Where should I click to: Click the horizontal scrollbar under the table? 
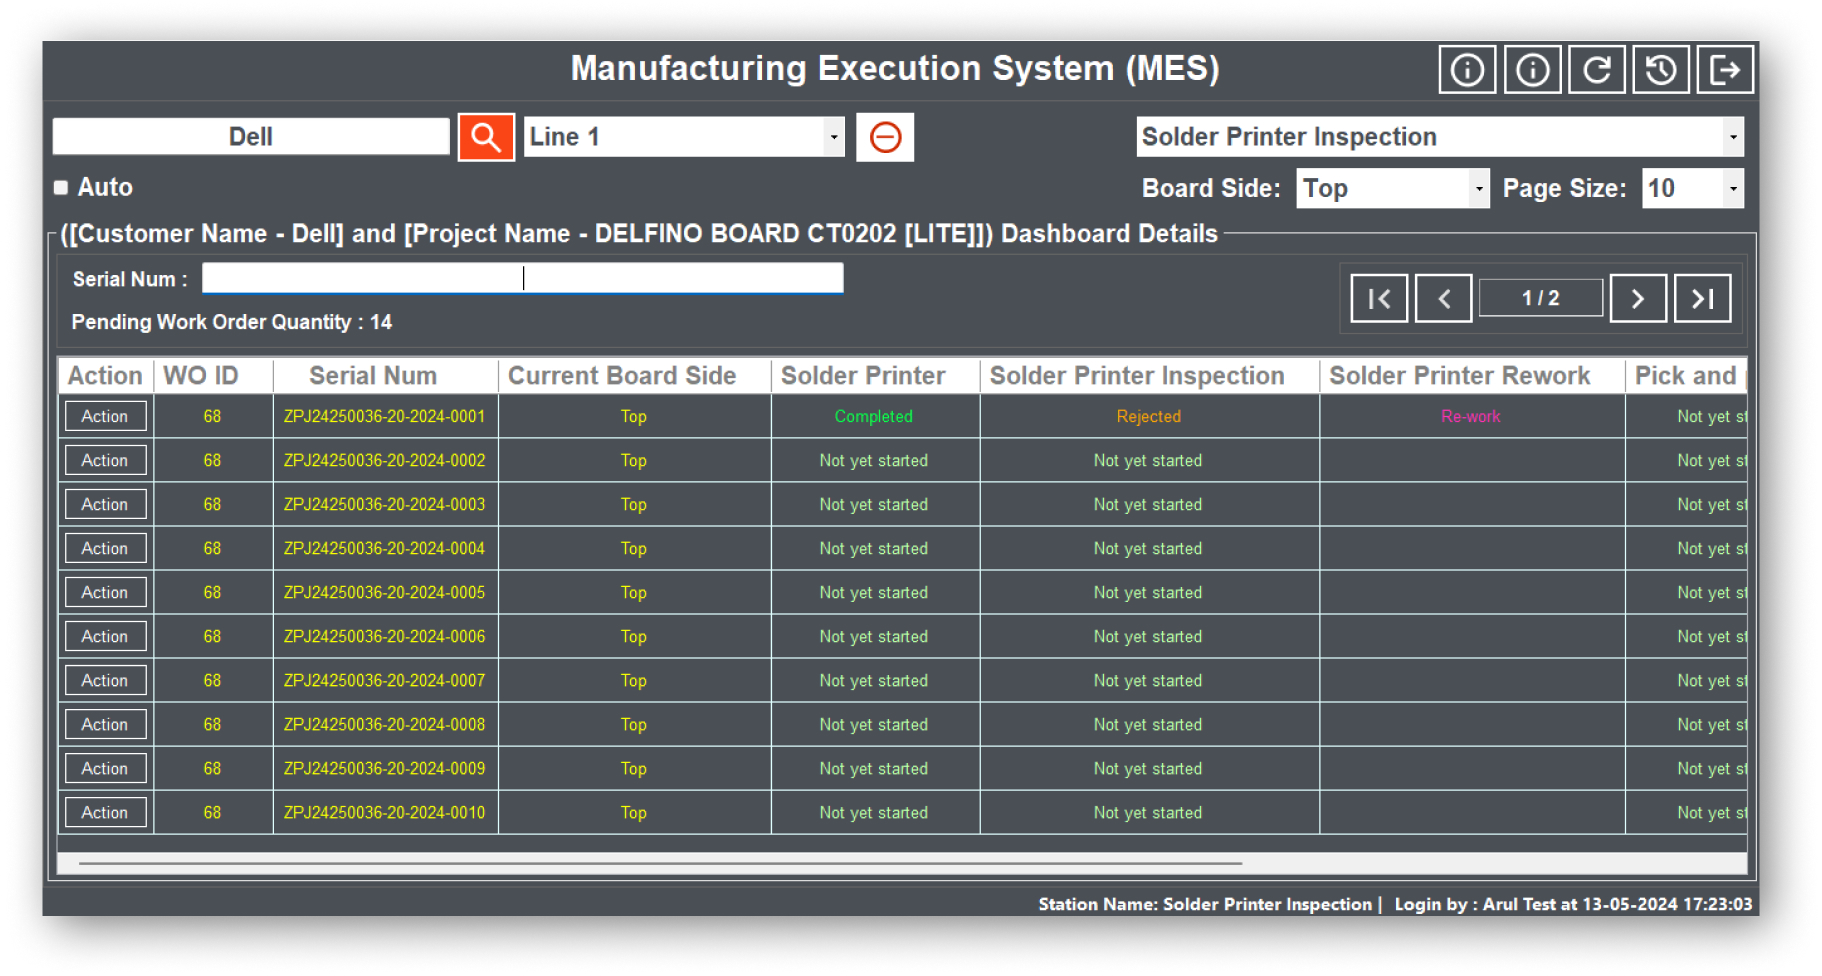(660, 862)
